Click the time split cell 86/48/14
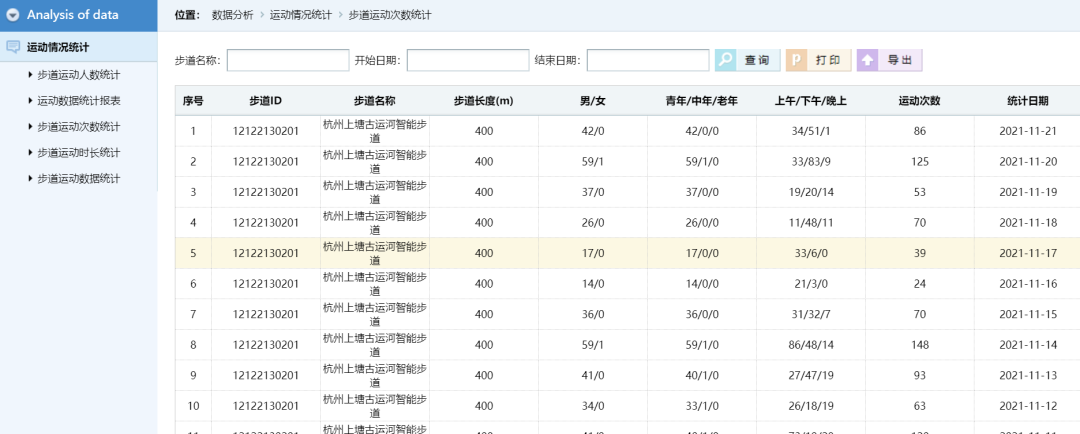The width and height of the screenshot is (1080, 434). [x=811, y=344]
